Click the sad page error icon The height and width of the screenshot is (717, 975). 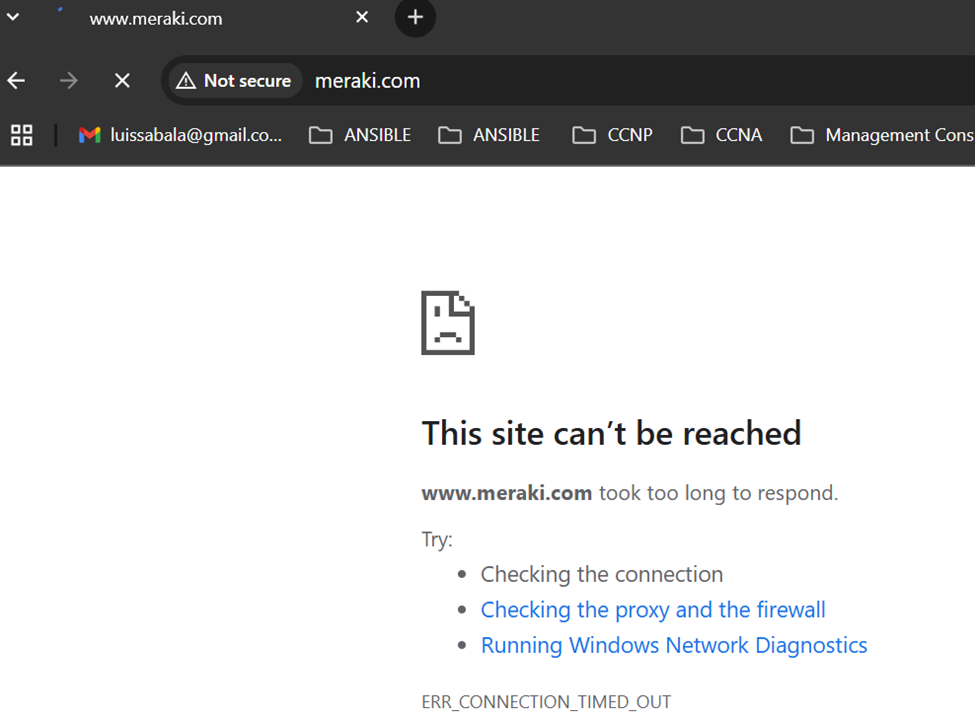(448, 323)
